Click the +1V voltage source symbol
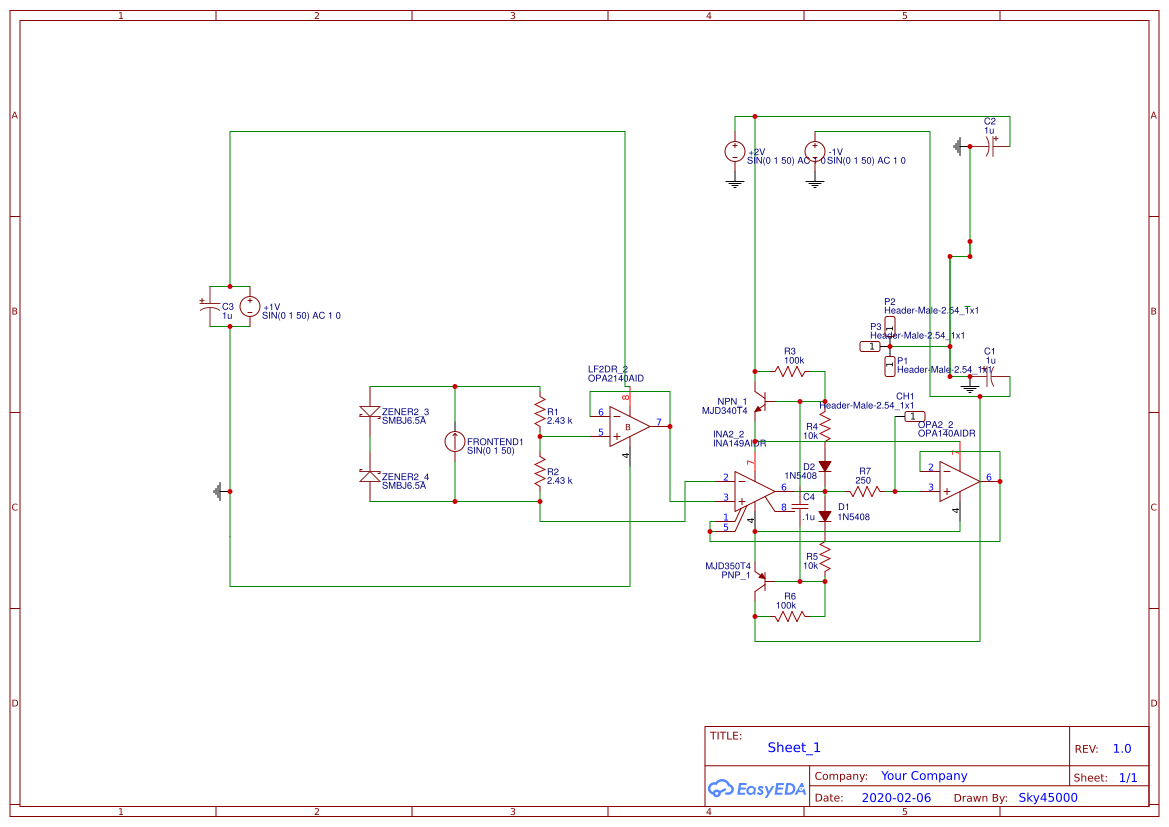The width and height of the screenshot is (1169, 827). (249, 307)
